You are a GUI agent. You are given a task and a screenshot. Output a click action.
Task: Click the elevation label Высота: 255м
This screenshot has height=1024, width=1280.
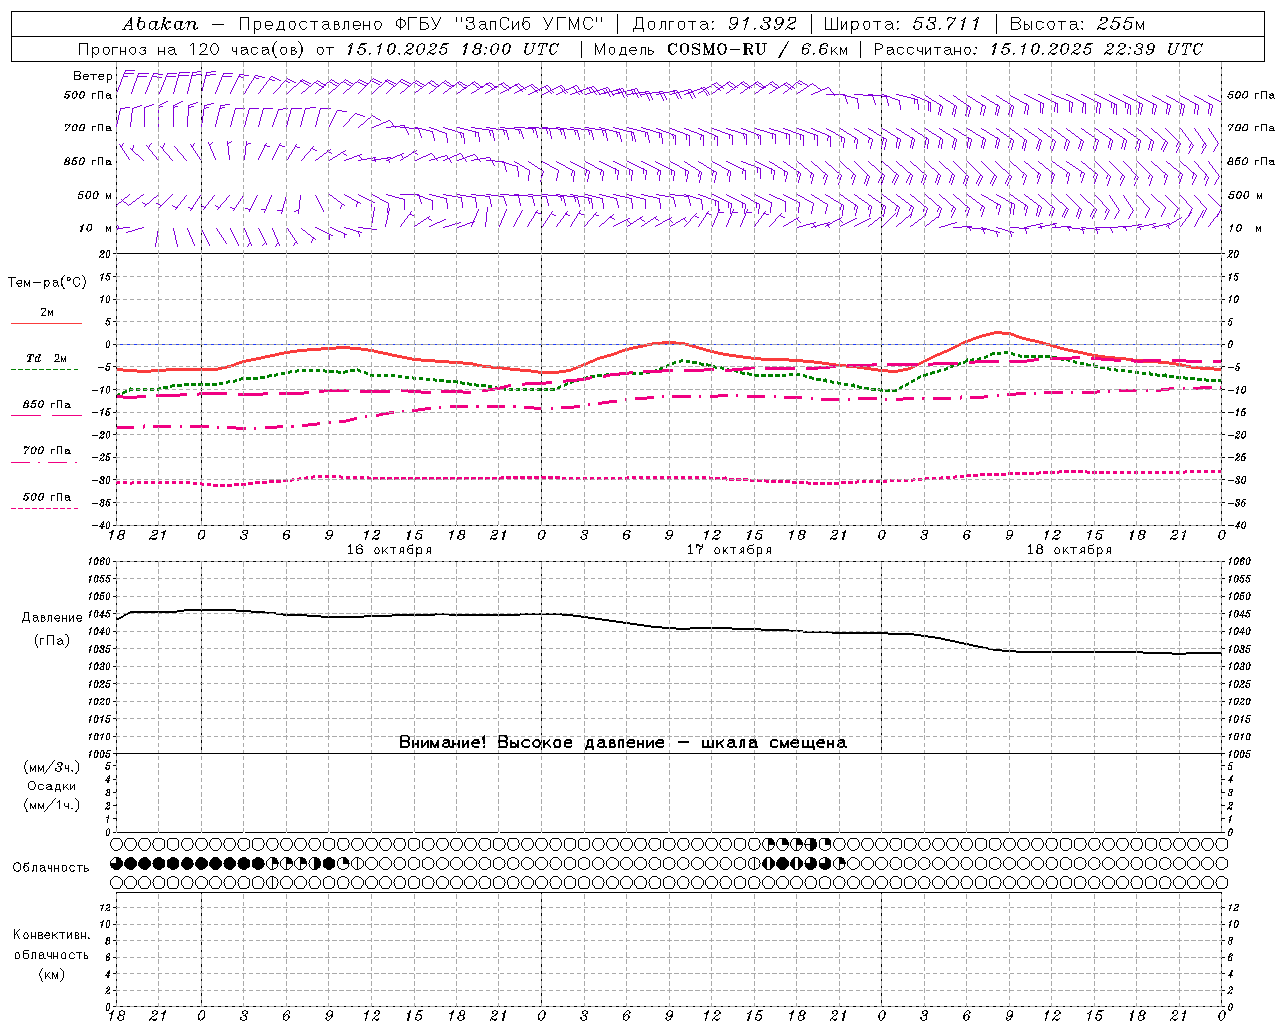(x=1077, y=24)
